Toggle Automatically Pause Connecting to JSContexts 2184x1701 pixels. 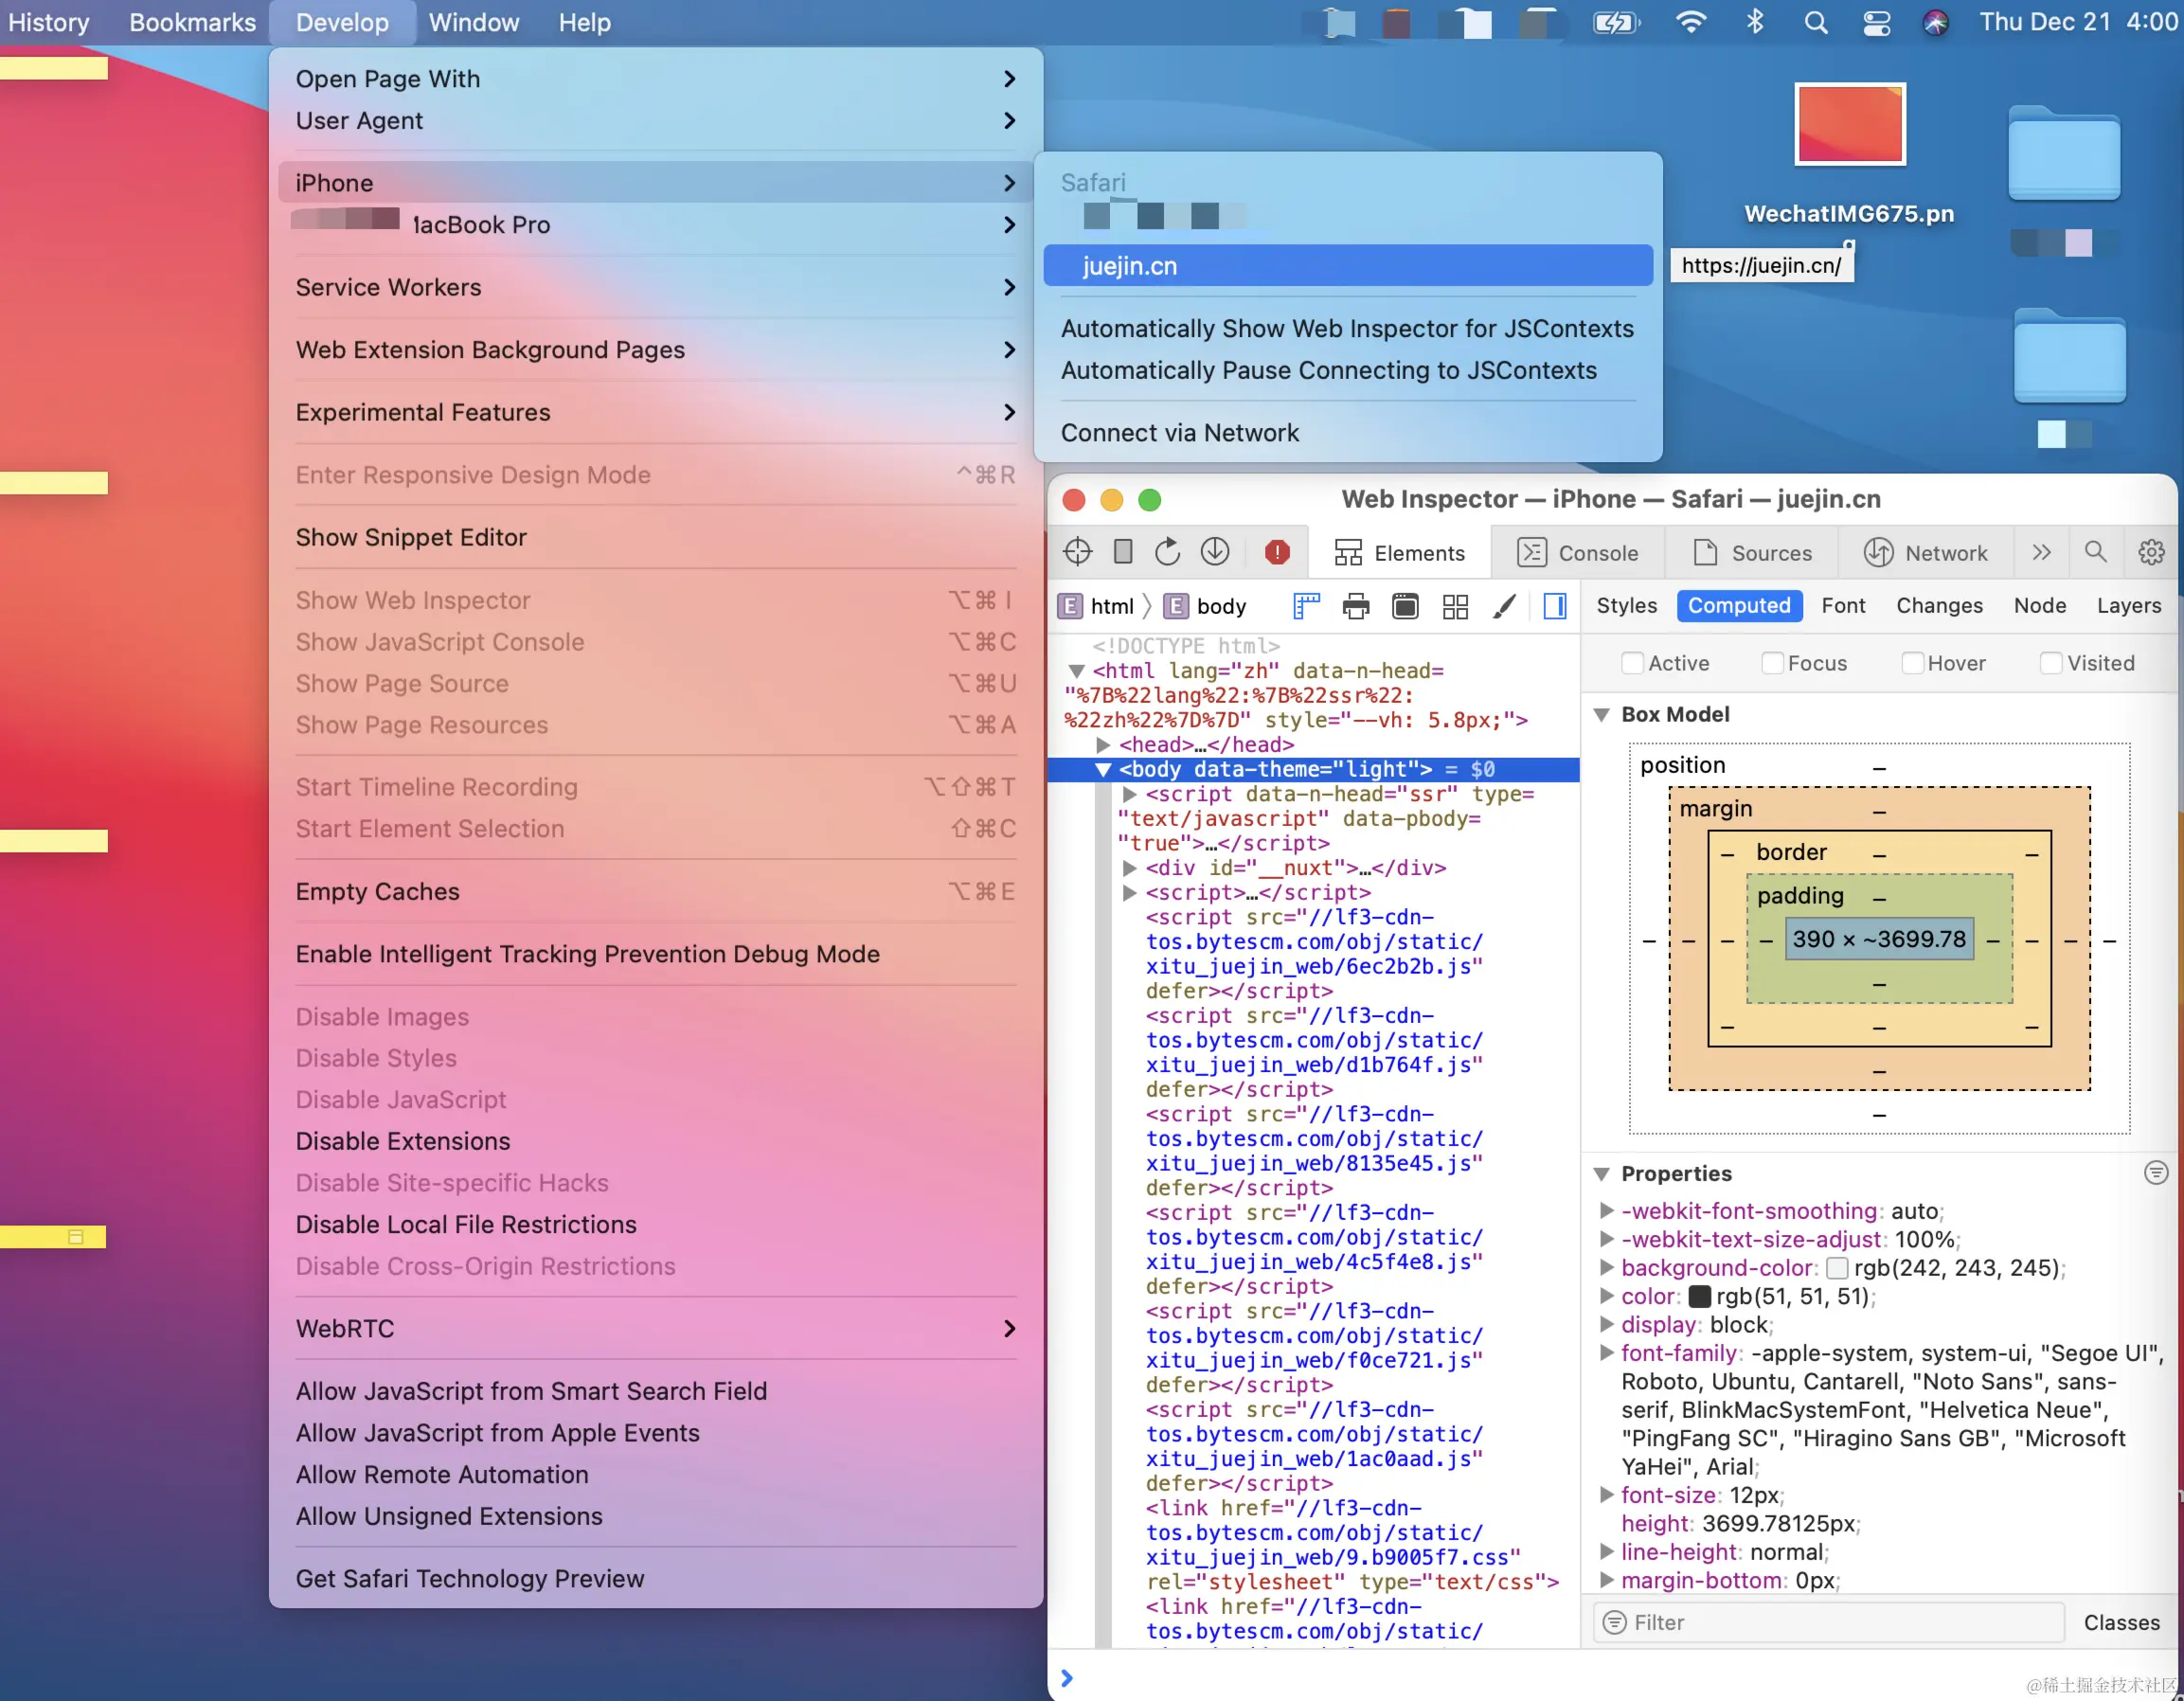point(1347,370)
